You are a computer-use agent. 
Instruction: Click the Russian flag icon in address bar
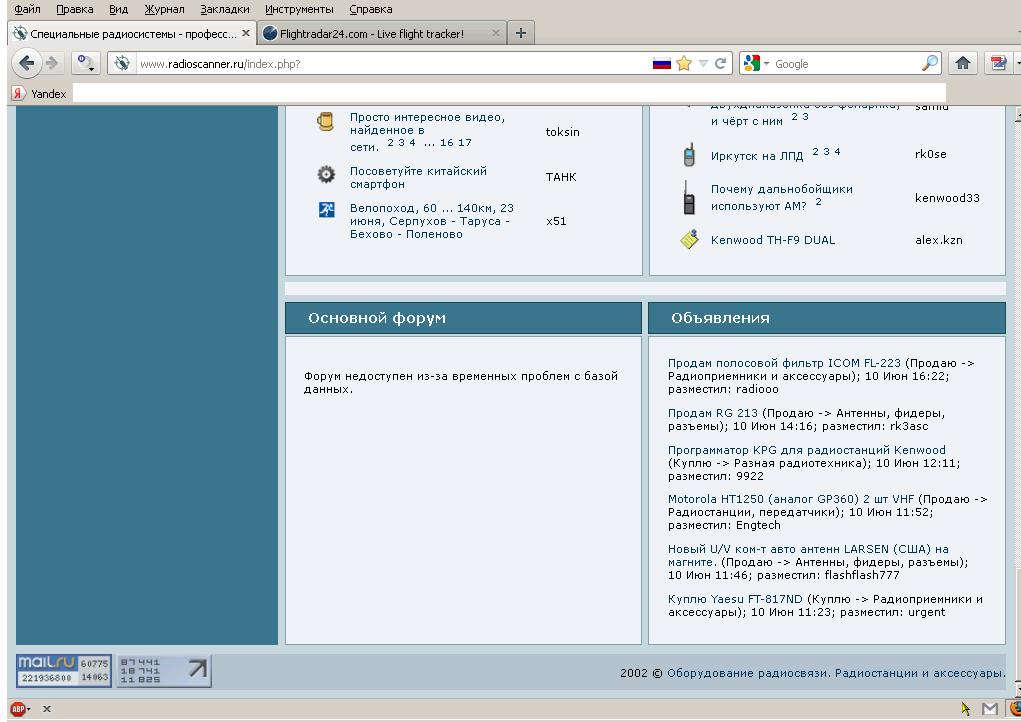tap(661, 63)
